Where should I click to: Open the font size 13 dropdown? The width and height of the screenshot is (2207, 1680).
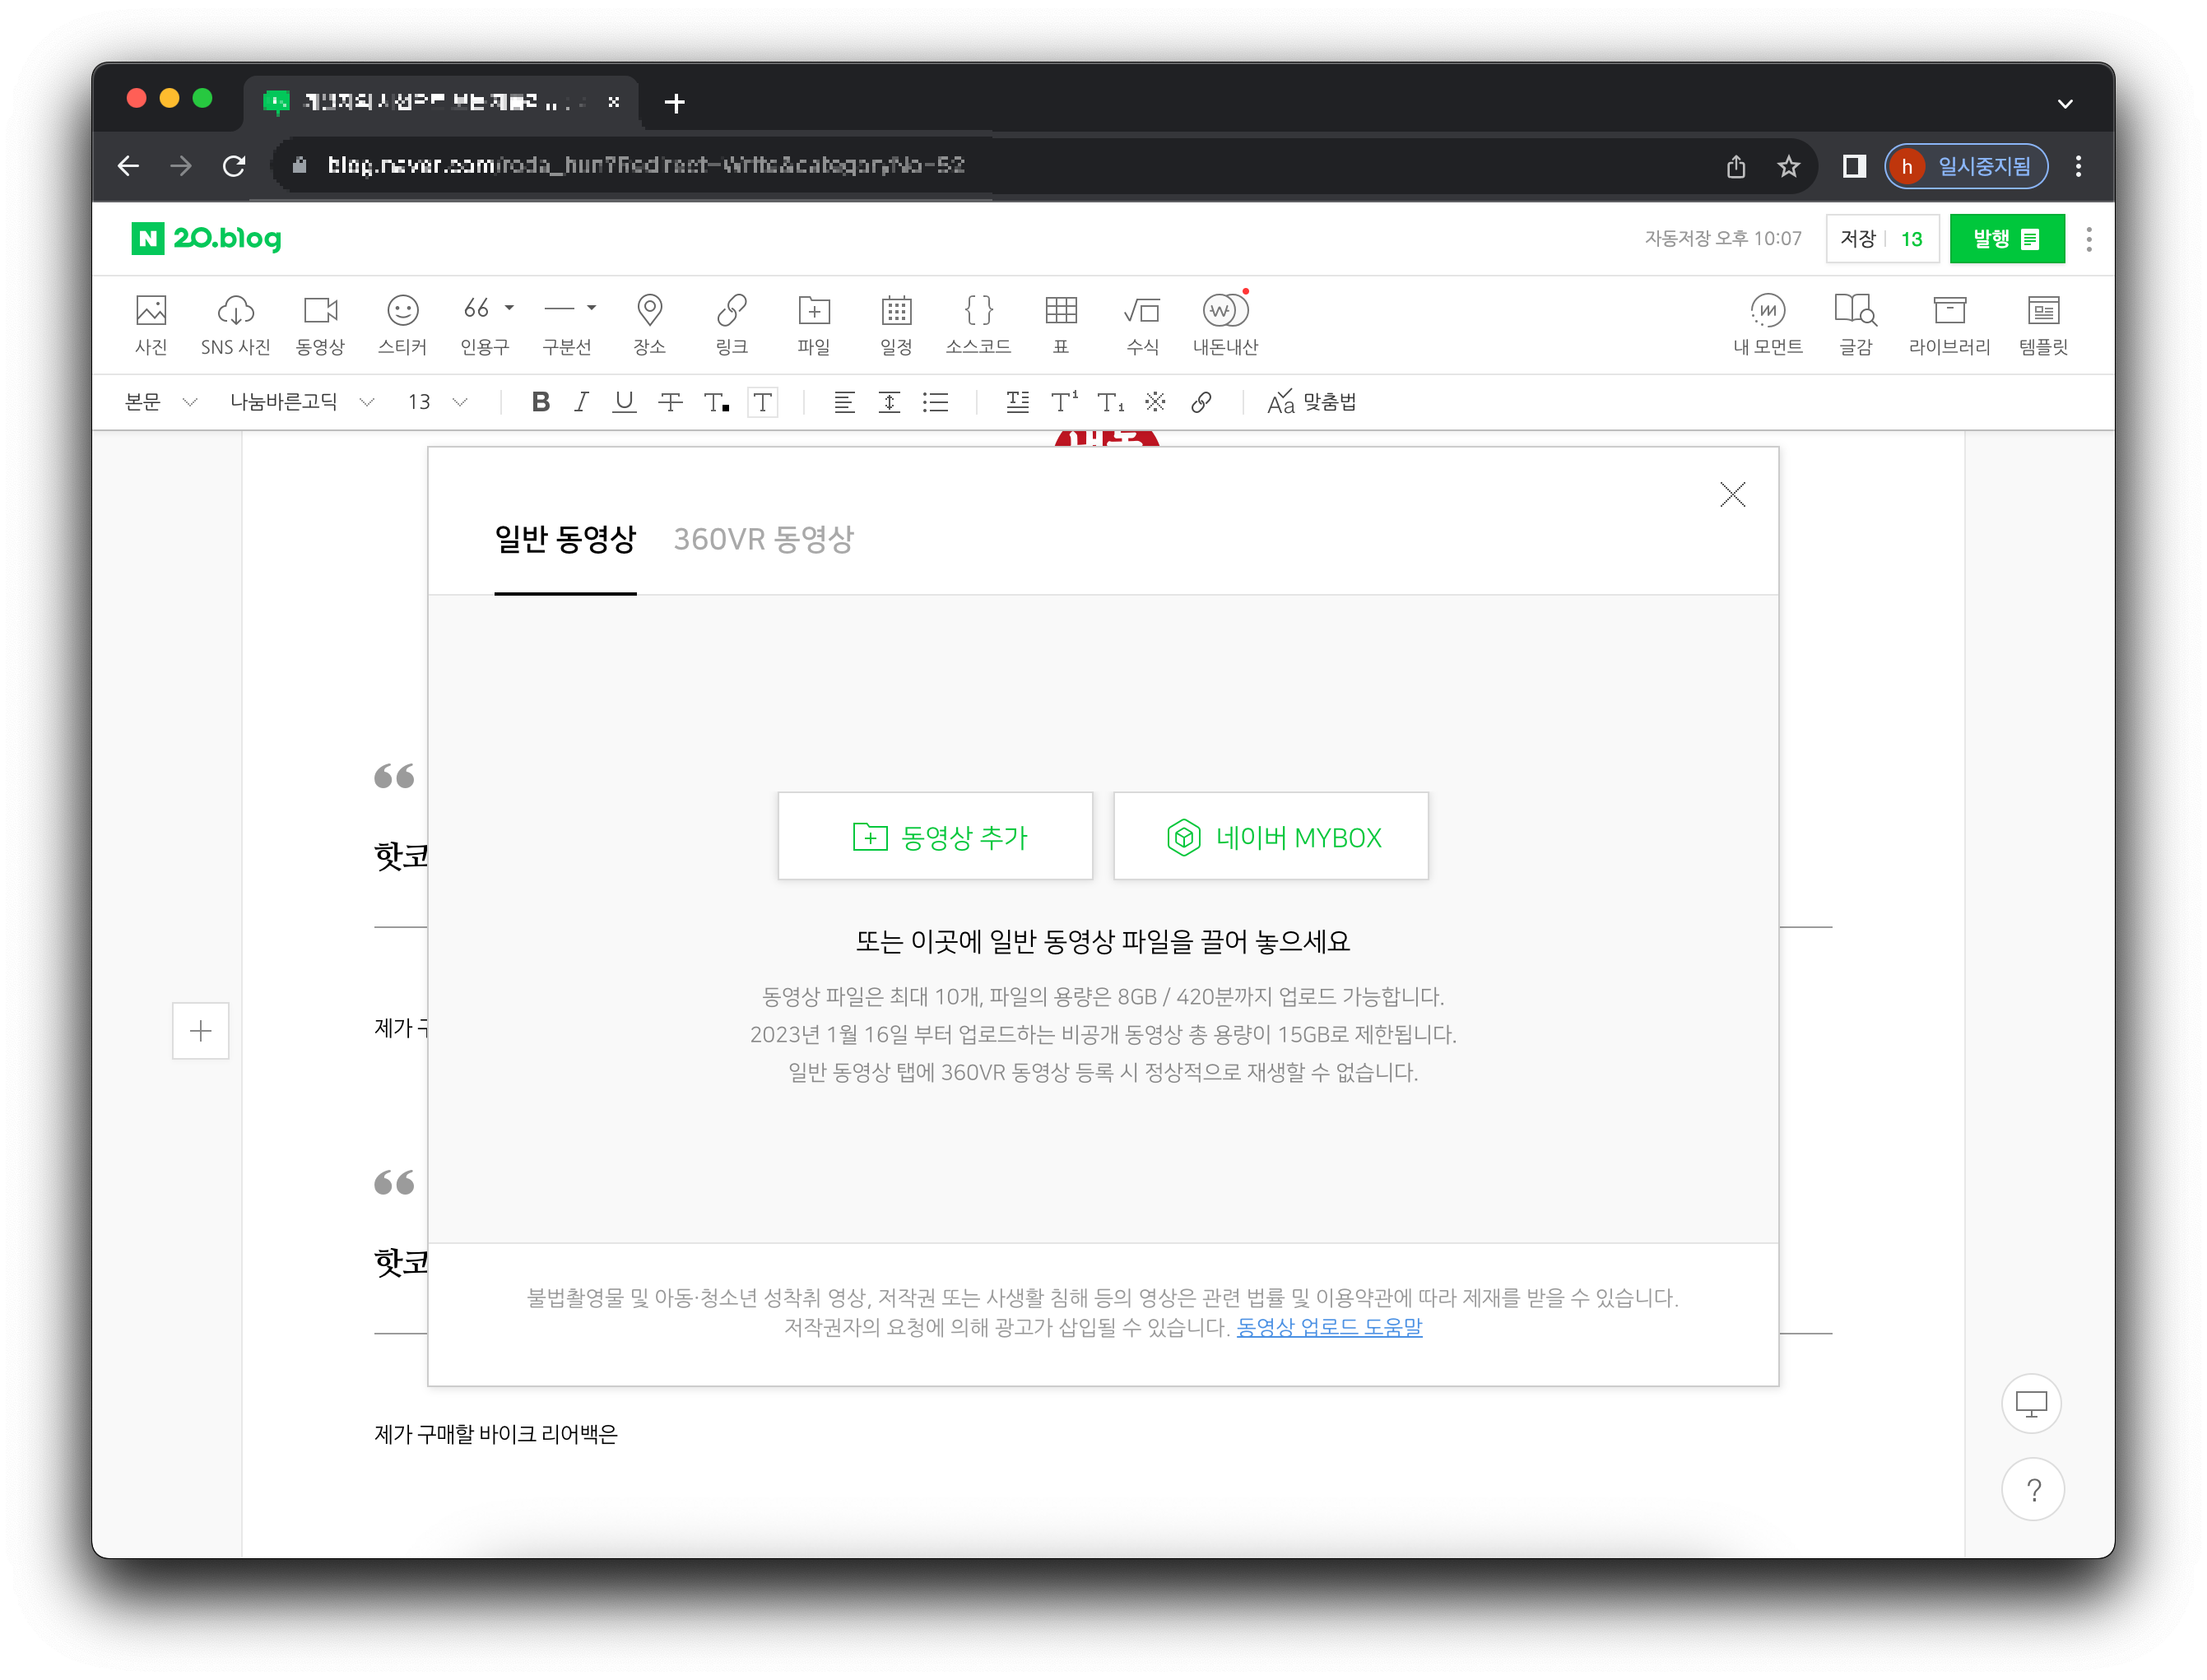pyautogui.click(x=437, y=402)
